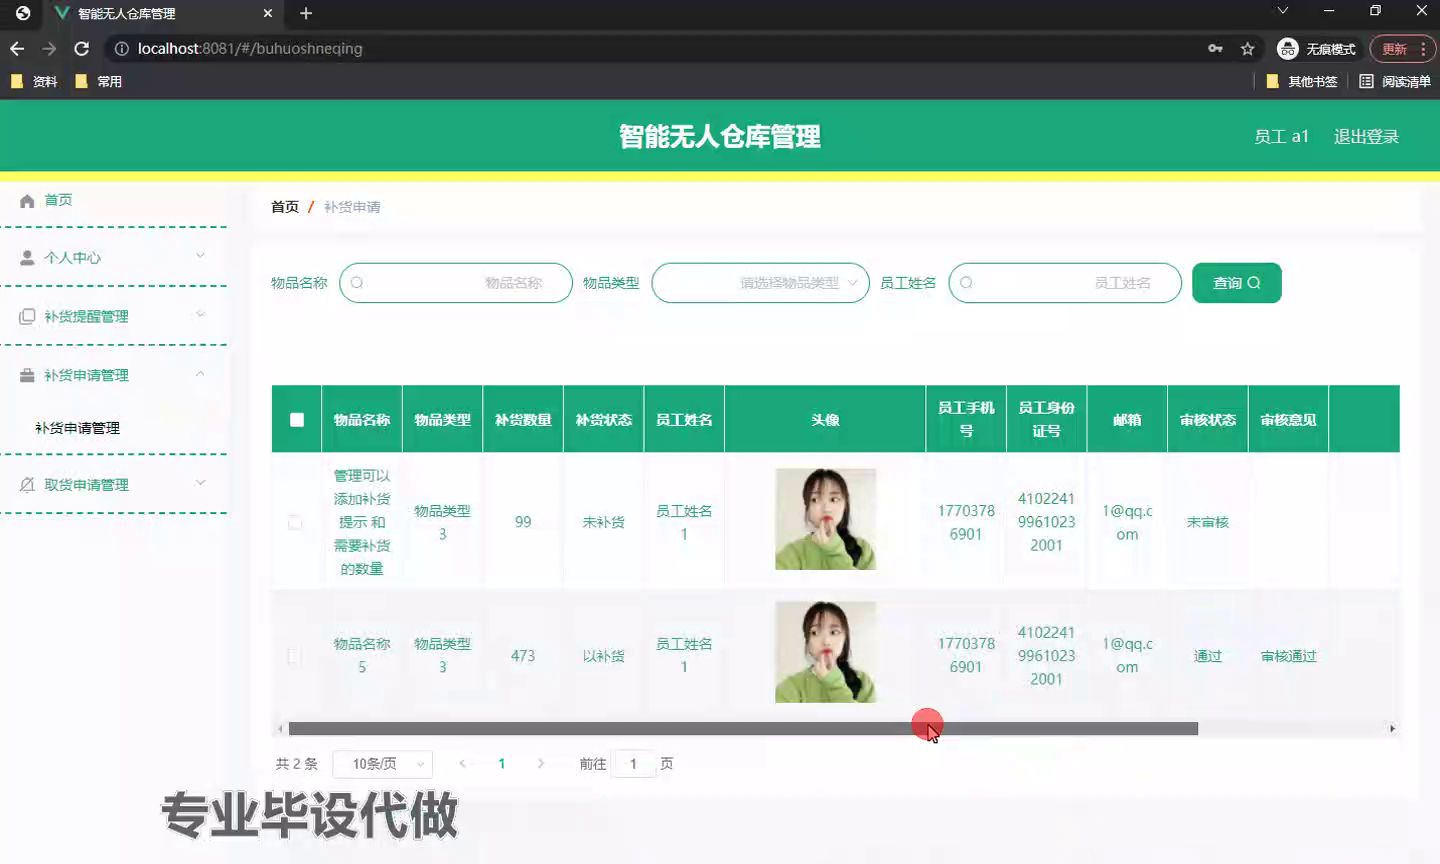Go to next page arrow in pagination
The image size is (1440, 864).
pos(541,764)
